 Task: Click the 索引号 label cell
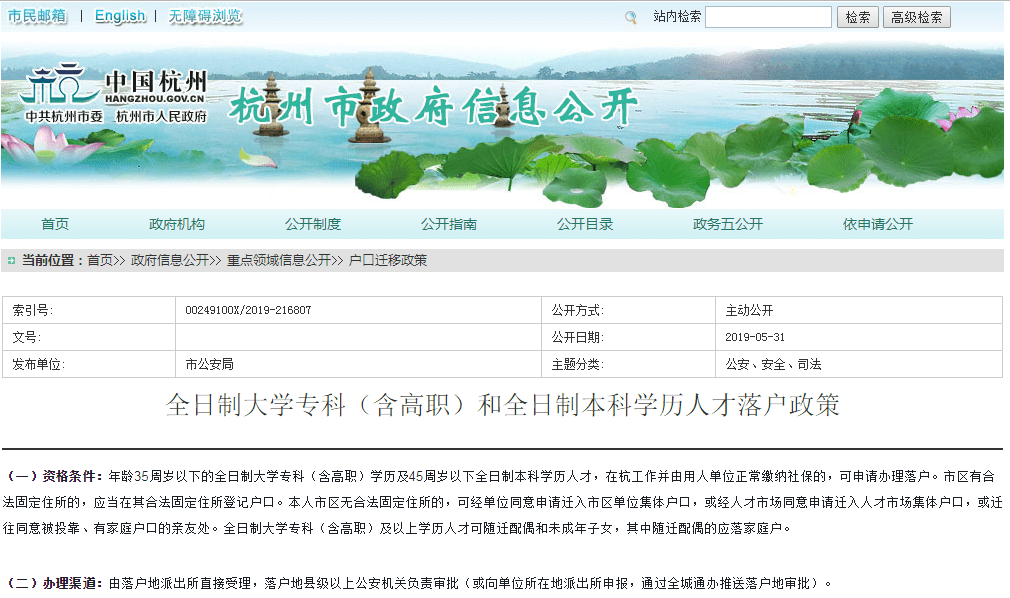(89, 311)
